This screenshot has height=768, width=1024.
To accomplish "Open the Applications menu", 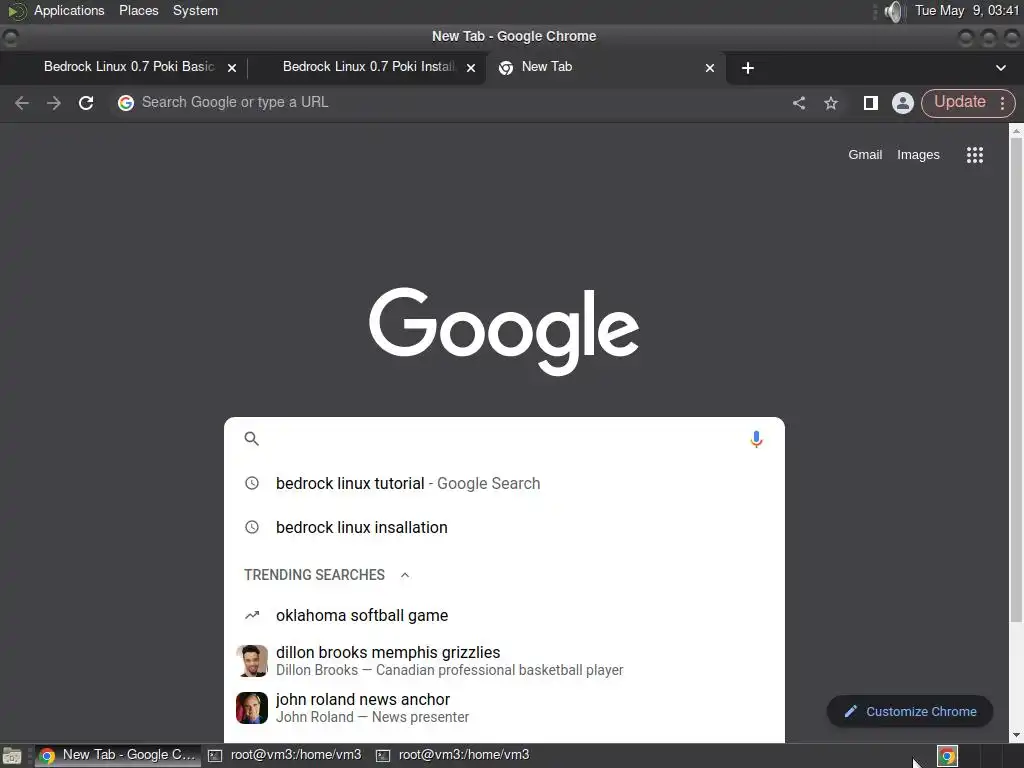I will 69,10.
